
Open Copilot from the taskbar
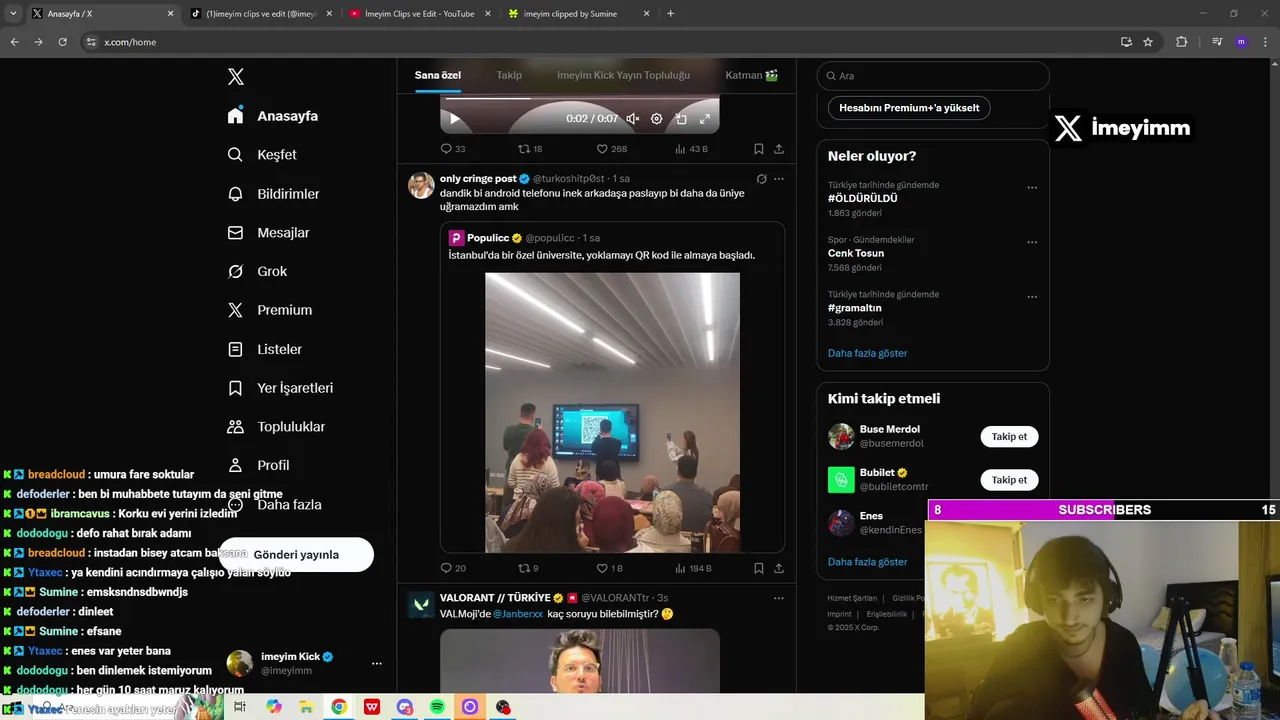(274, 707)
